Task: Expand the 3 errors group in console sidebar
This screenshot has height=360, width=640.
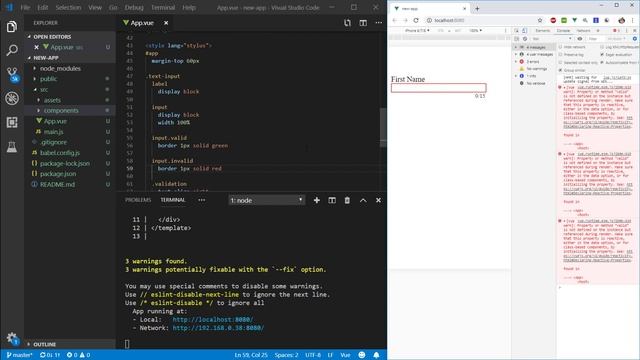Action: (516, 62)
